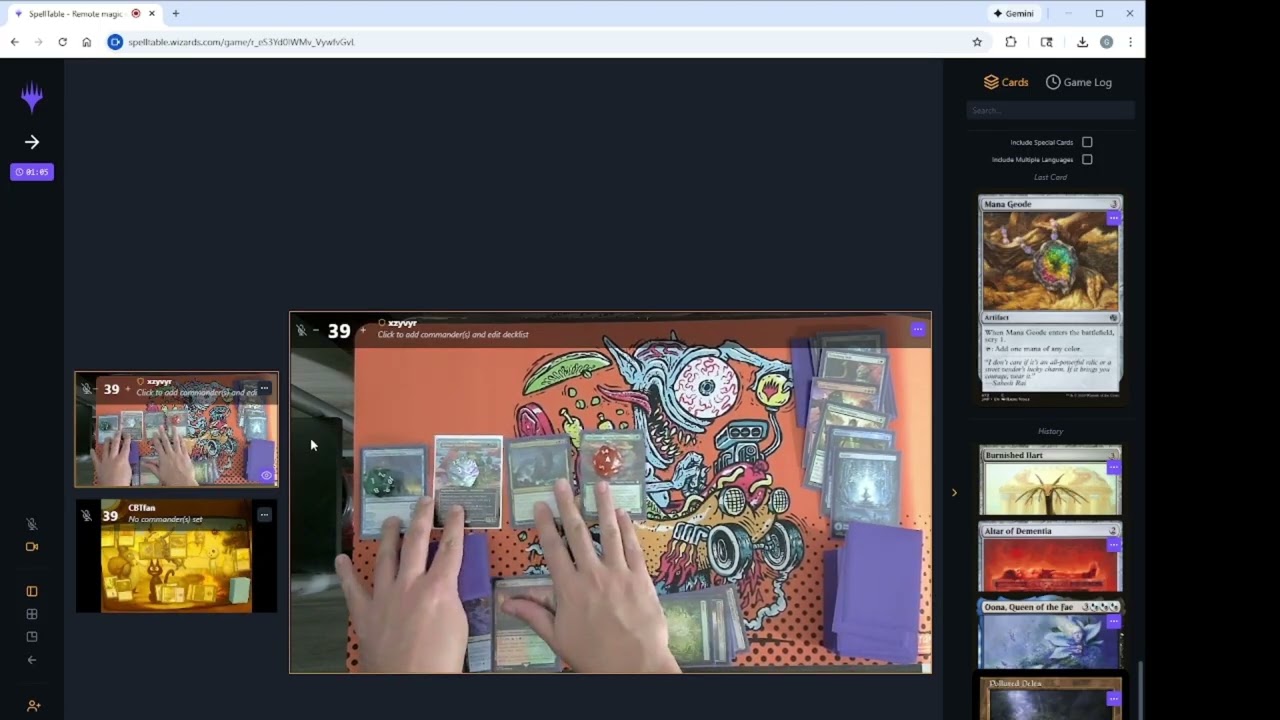Click the invite player icon in the sidebar

tap(33, 706)
